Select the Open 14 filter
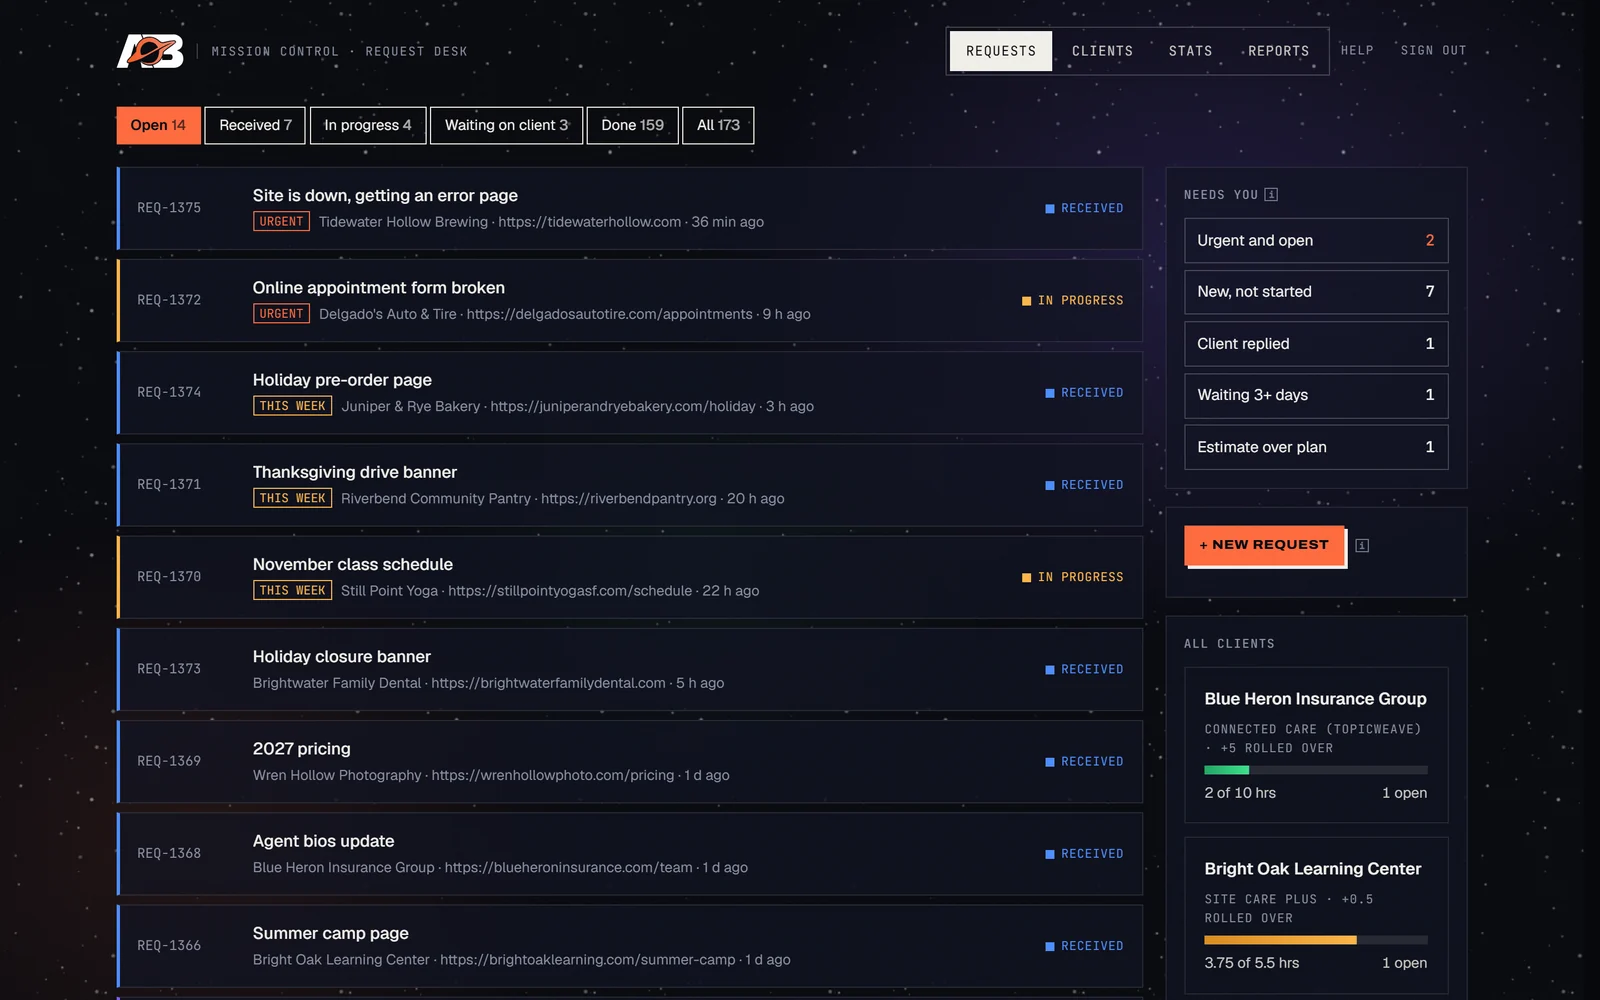This screenshot has width=1600, height=1000. point(158,125)
